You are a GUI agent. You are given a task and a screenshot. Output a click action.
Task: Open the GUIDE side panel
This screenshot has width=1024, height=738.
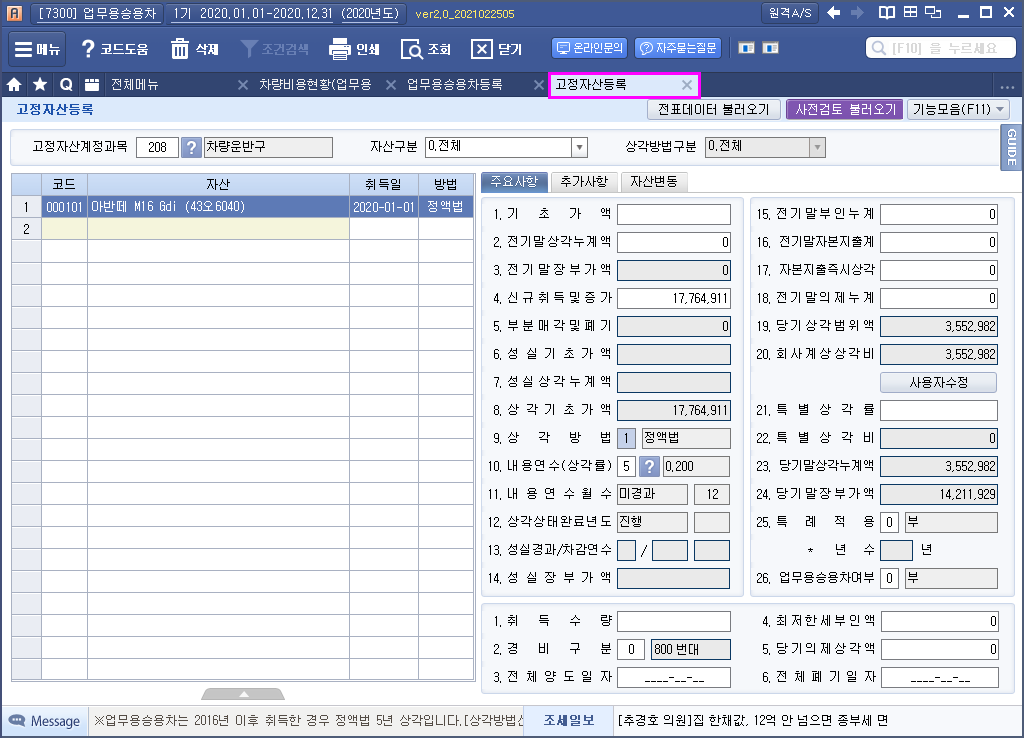[1012, 148]
